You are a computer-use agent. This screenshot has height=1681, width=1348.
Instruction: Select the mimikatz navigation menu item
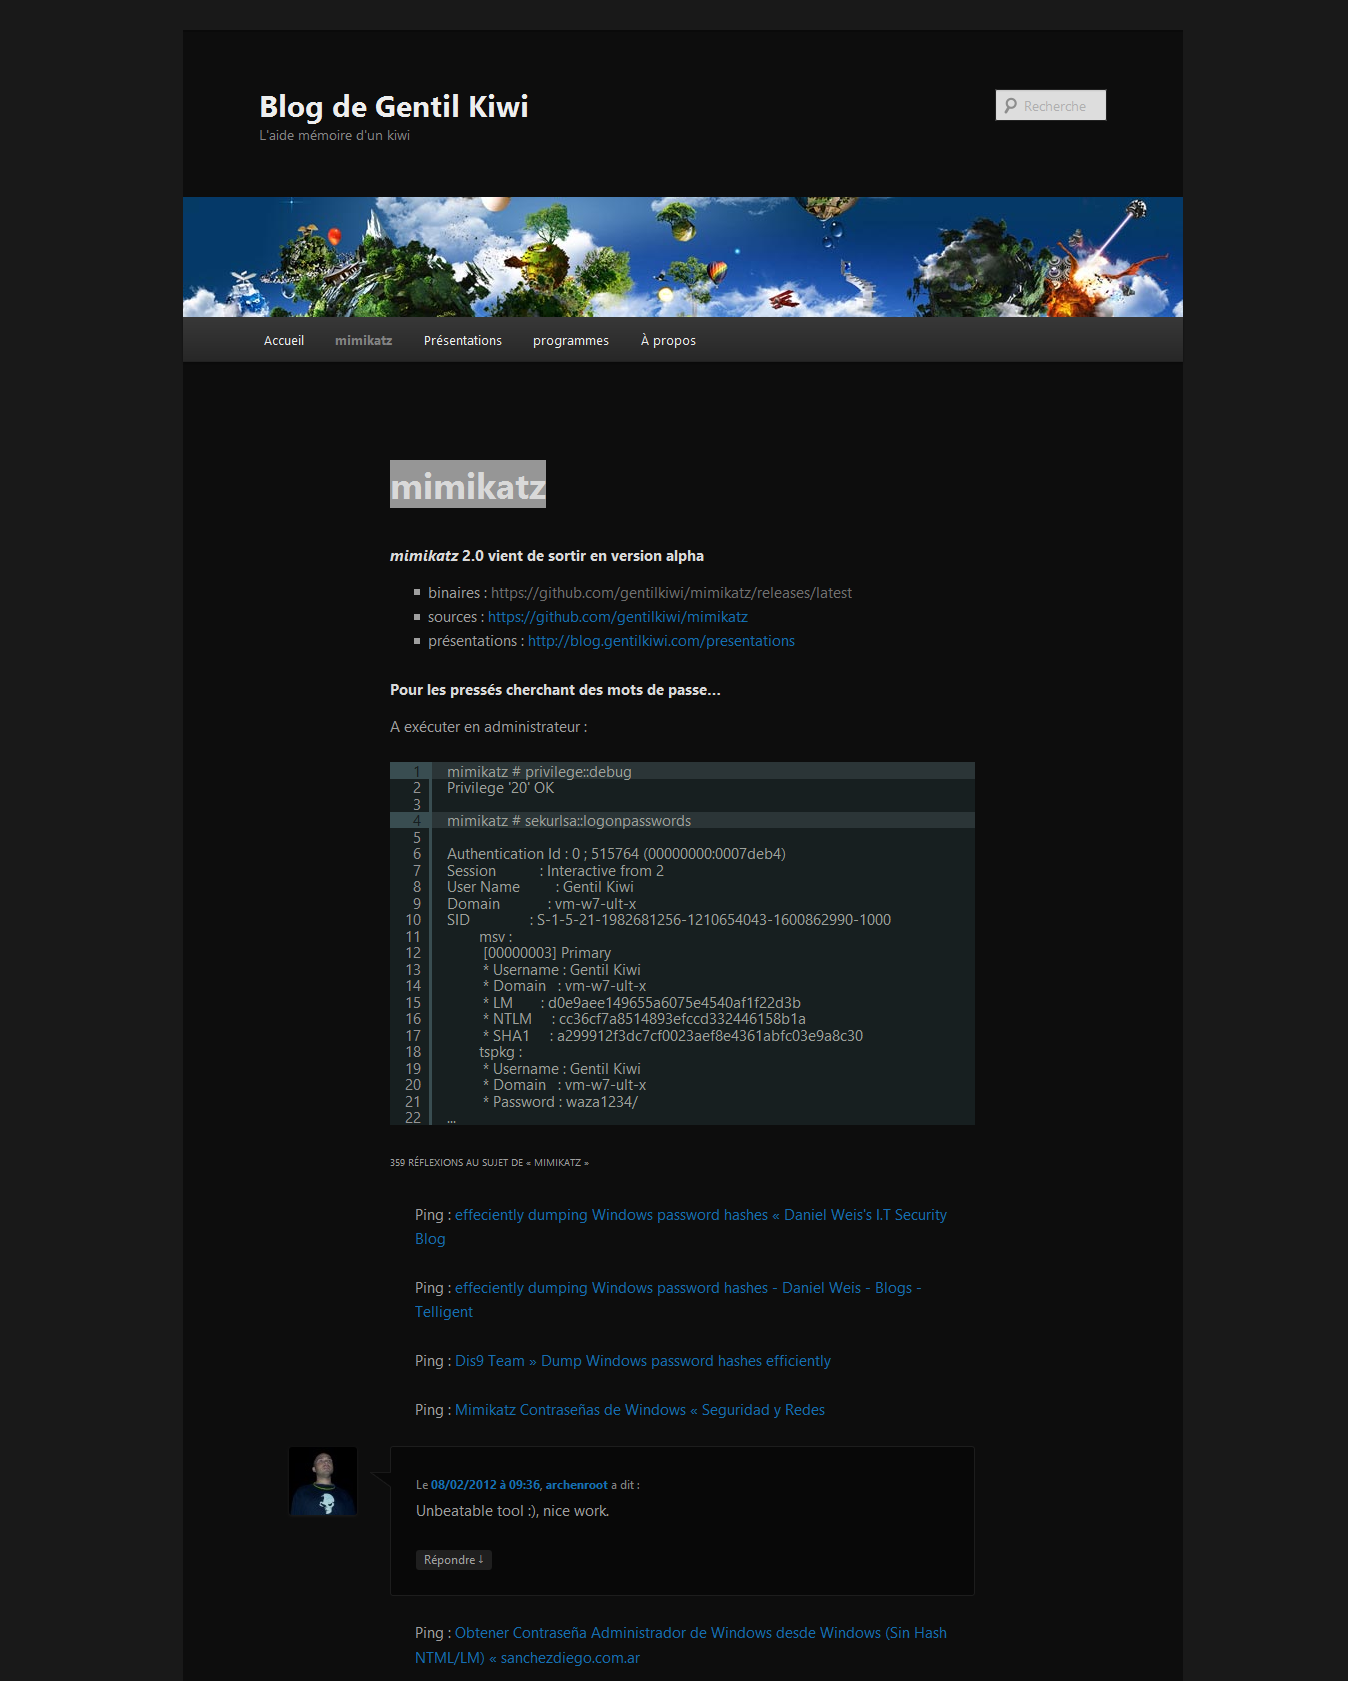click(363, 341)
